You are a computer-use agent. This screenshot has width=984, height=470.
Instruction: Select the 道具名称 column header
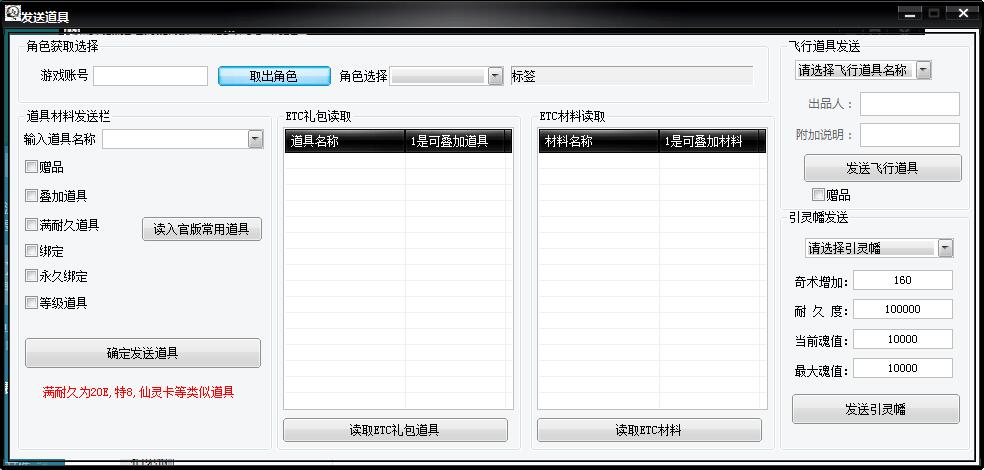point(344,142)
